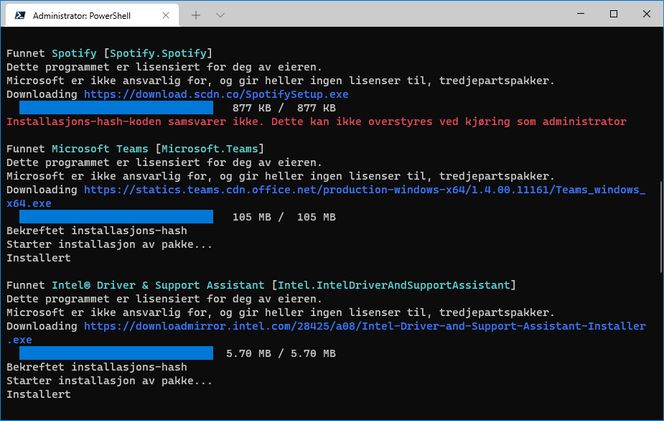Image resolution: width=664 pixels, height=421 pixels.
Task: Click the Intel 5.70 MB progress bar
Action: (x=116, y=353)
